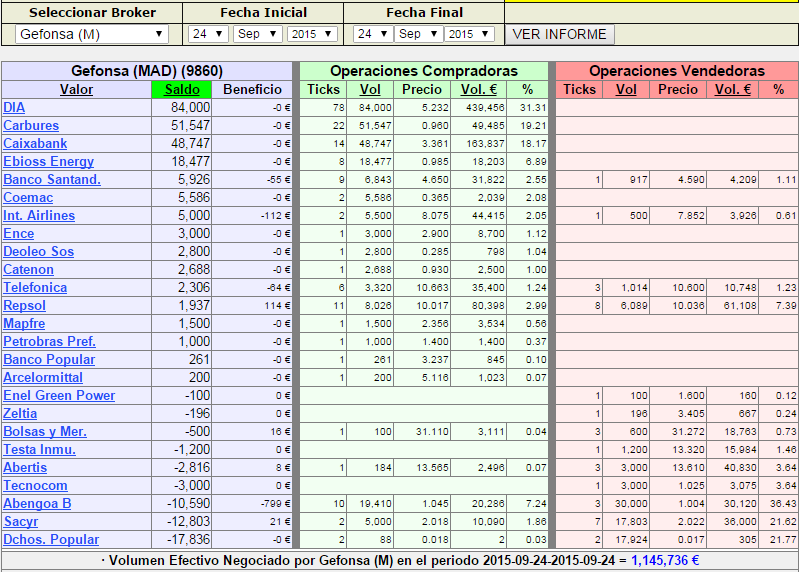Select Carbures buy ticks value 22
799x572 pixels.
(x=339, y=126)
